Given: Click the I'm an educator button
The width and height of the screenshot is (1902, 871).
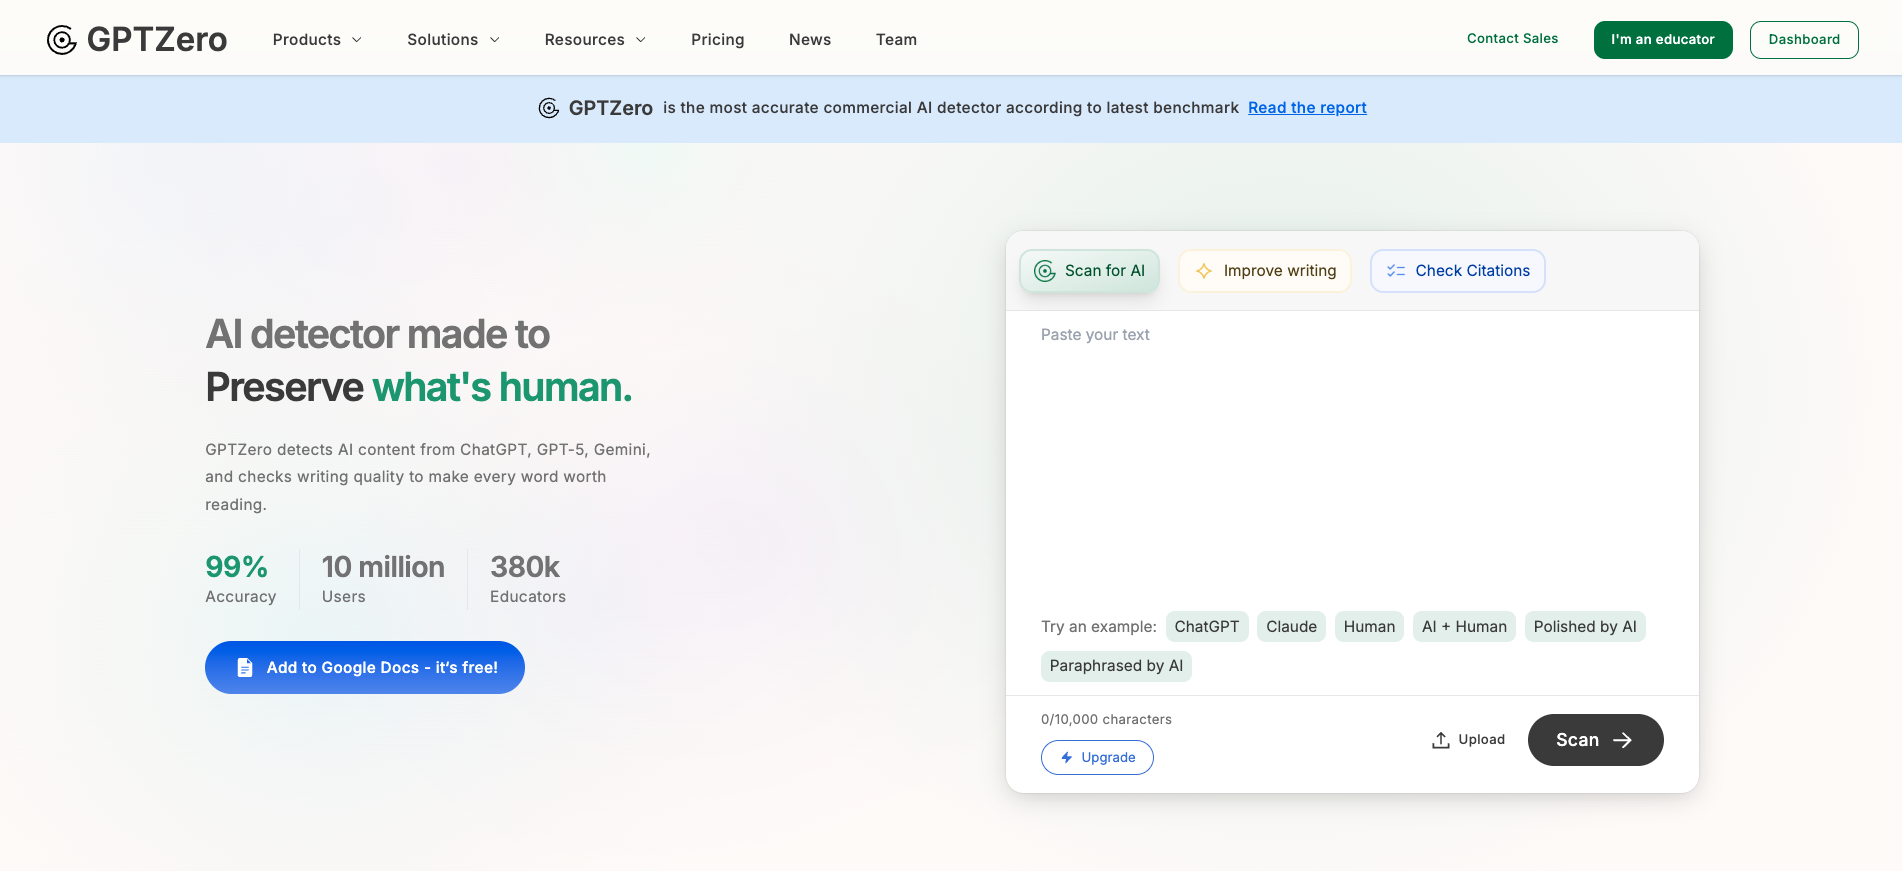Looking at the screenshot, I should 1663,40.
